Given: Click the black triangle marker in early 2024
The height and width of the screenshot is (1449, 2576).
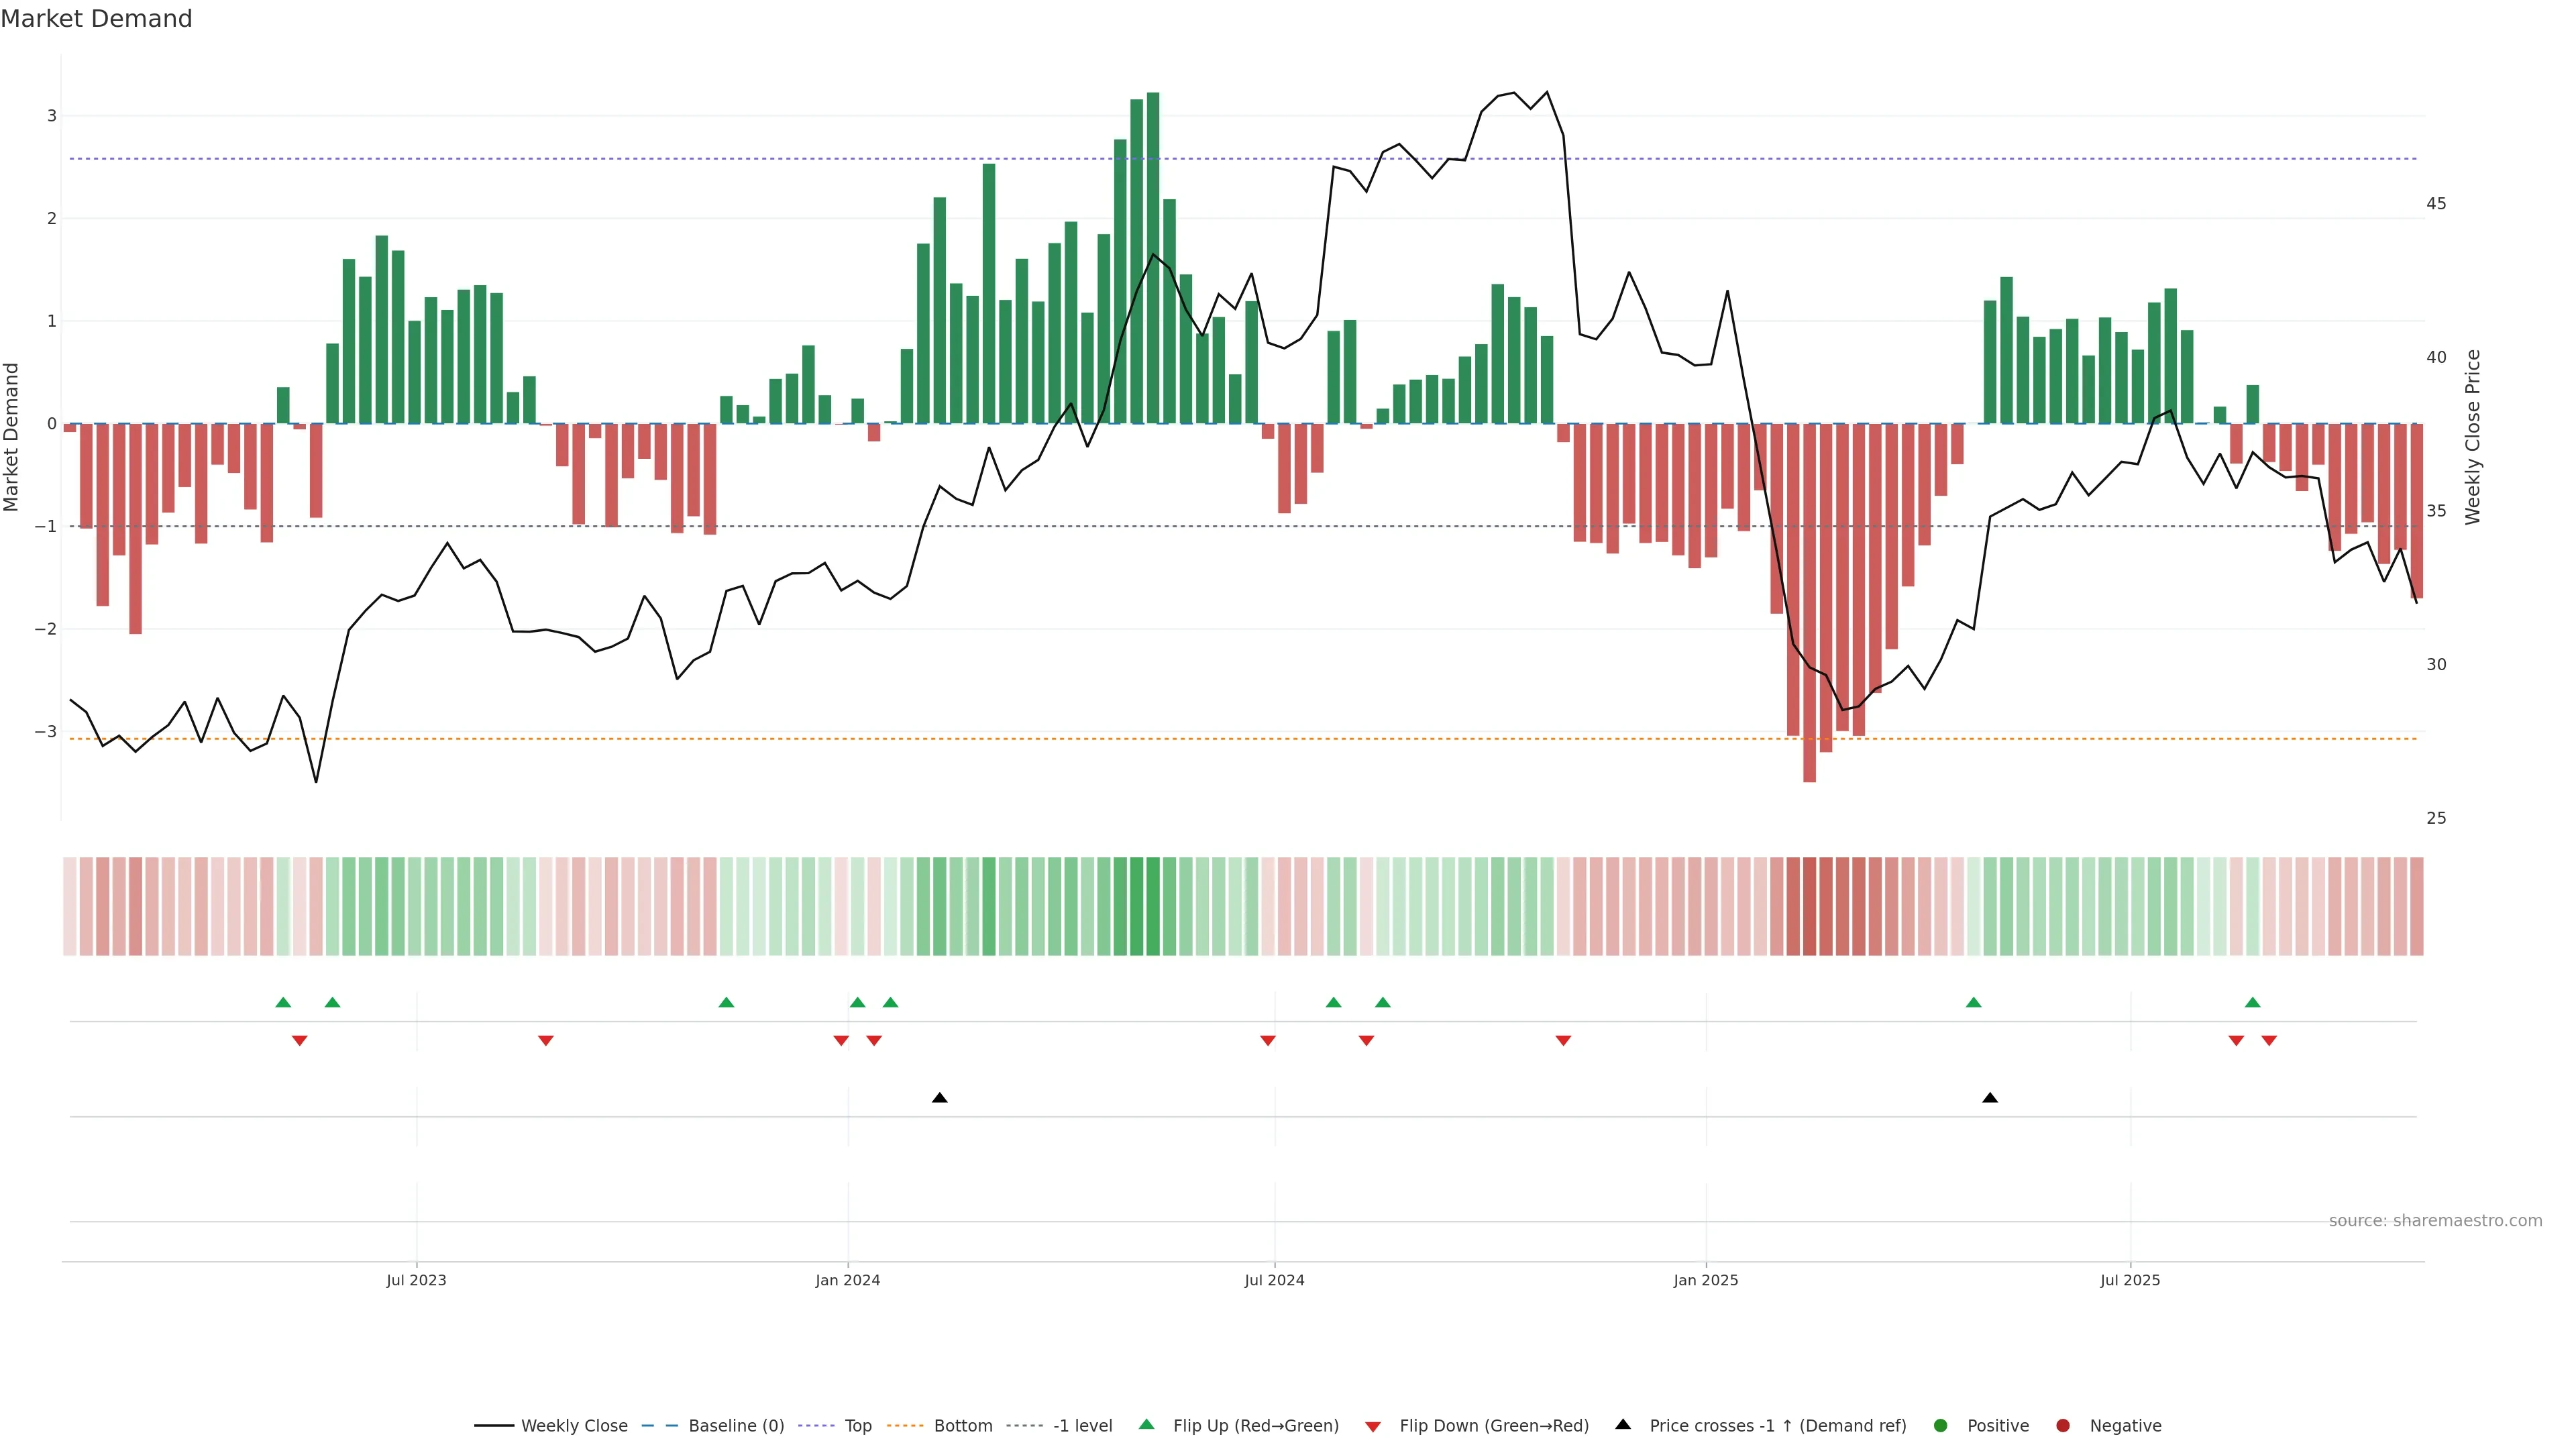Looking at the screenshot, I should pos(939,1098).
